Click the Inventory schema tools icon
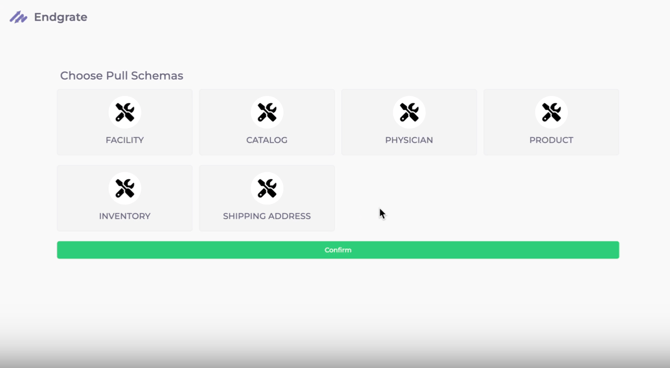 [125, 188]
